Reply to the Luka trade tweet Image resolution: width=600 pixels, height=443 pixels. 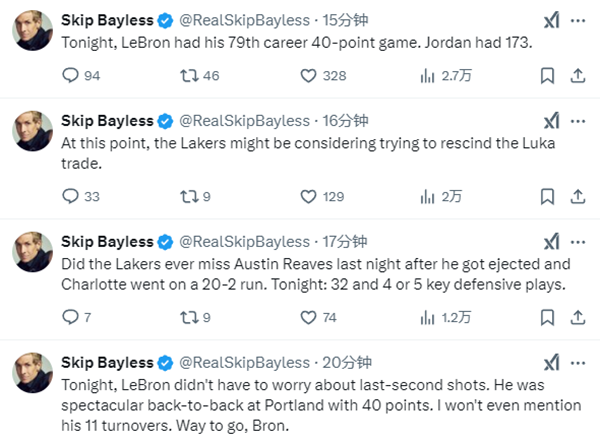pyautogui.click(x=70, y=197)
